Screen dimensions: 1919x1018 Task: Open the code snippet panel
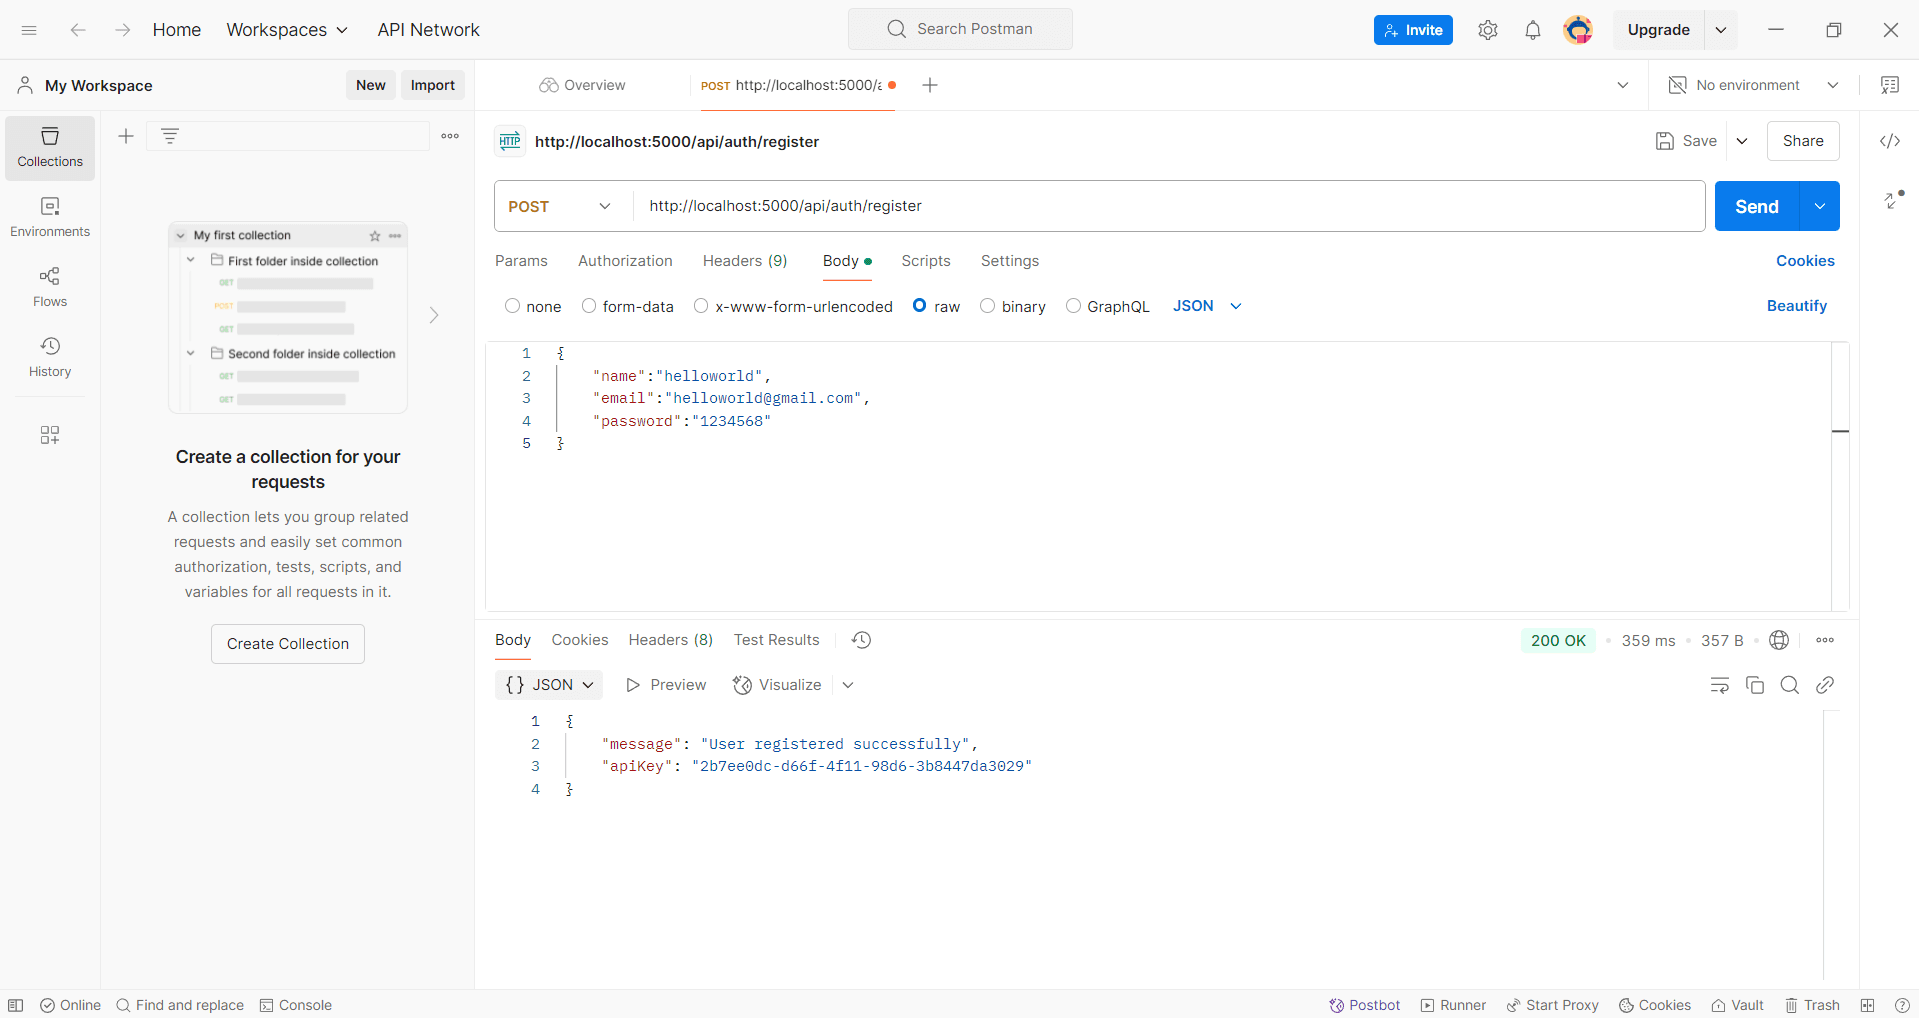click(1890, 141)
